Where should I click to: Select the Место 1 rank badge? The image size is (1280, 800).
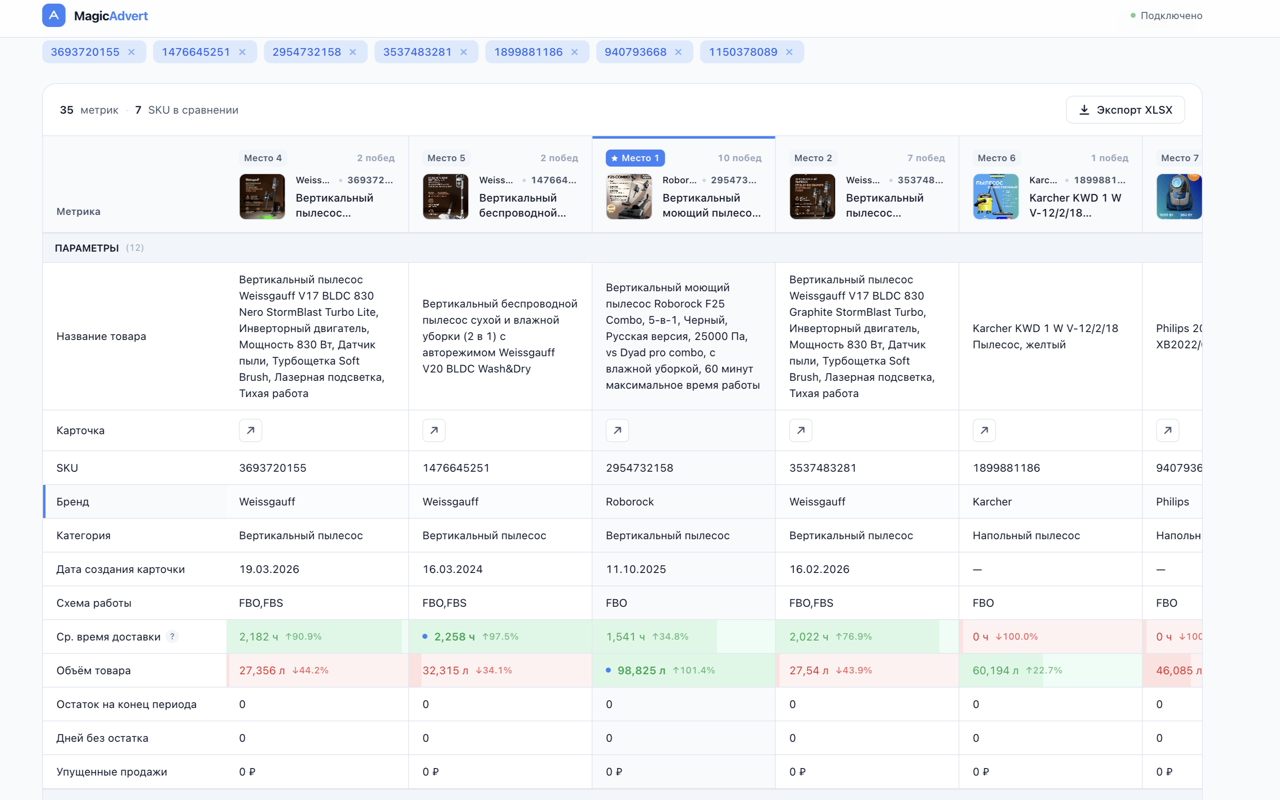[x=635, y=158]
